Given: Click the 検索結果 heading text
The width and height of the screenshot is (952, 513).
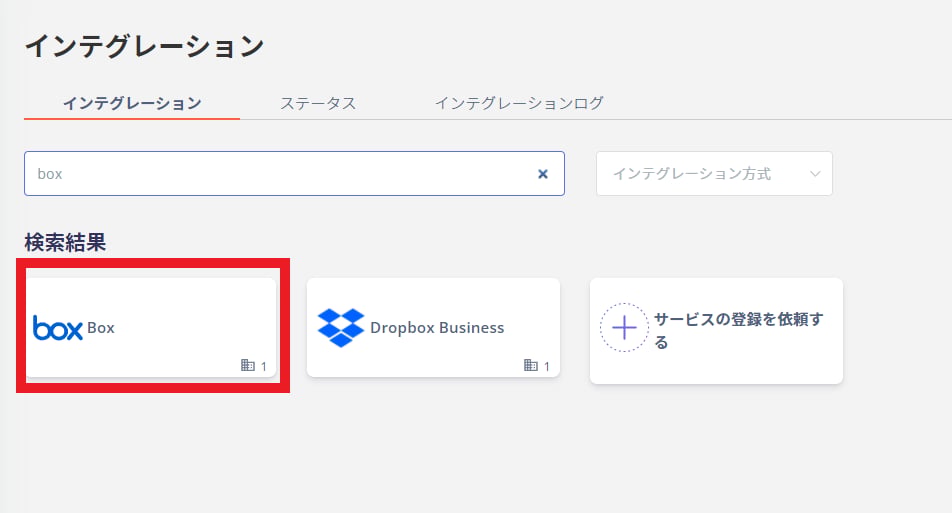Looking at the screenshot, I should coord(66,243).
